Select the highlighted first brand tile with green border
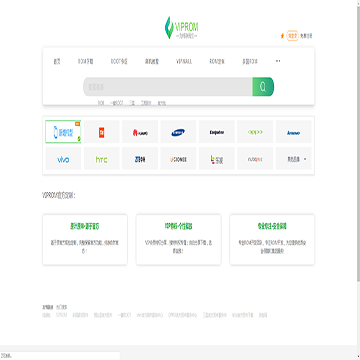The width and height of the screenshot is (360, 360). pos(63,132)
